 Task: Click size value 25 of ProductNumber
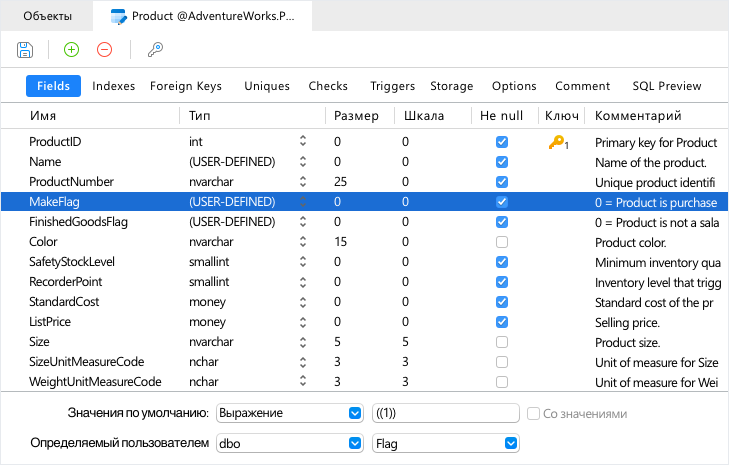click(340, 181)
